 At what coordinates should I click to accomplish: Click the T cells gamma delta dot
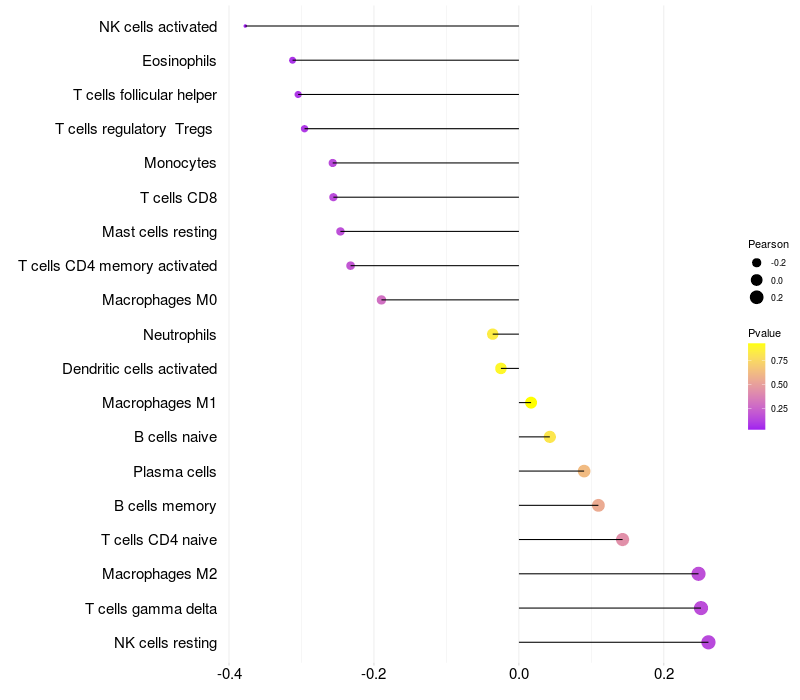click(x=701, y=608)
